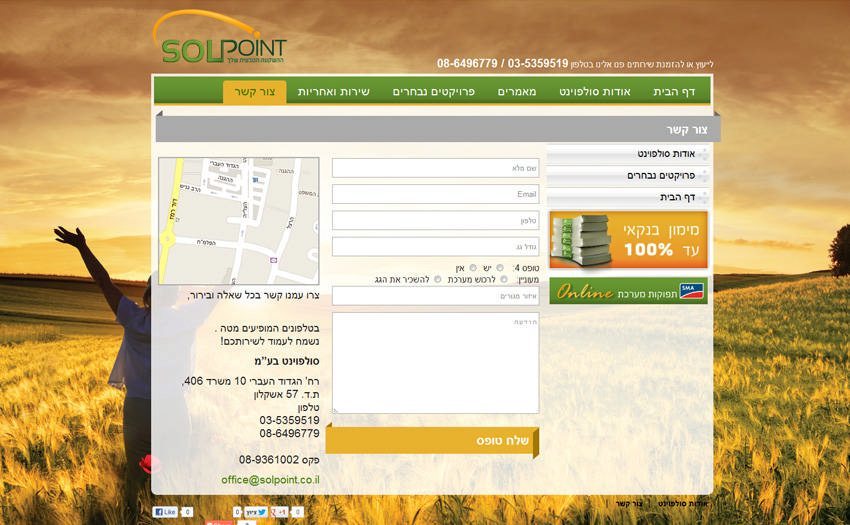Screen dimensions: 850x525
Task: Choose 'לרכוש מערכת' radio option
Action: [x=503, y=280]
